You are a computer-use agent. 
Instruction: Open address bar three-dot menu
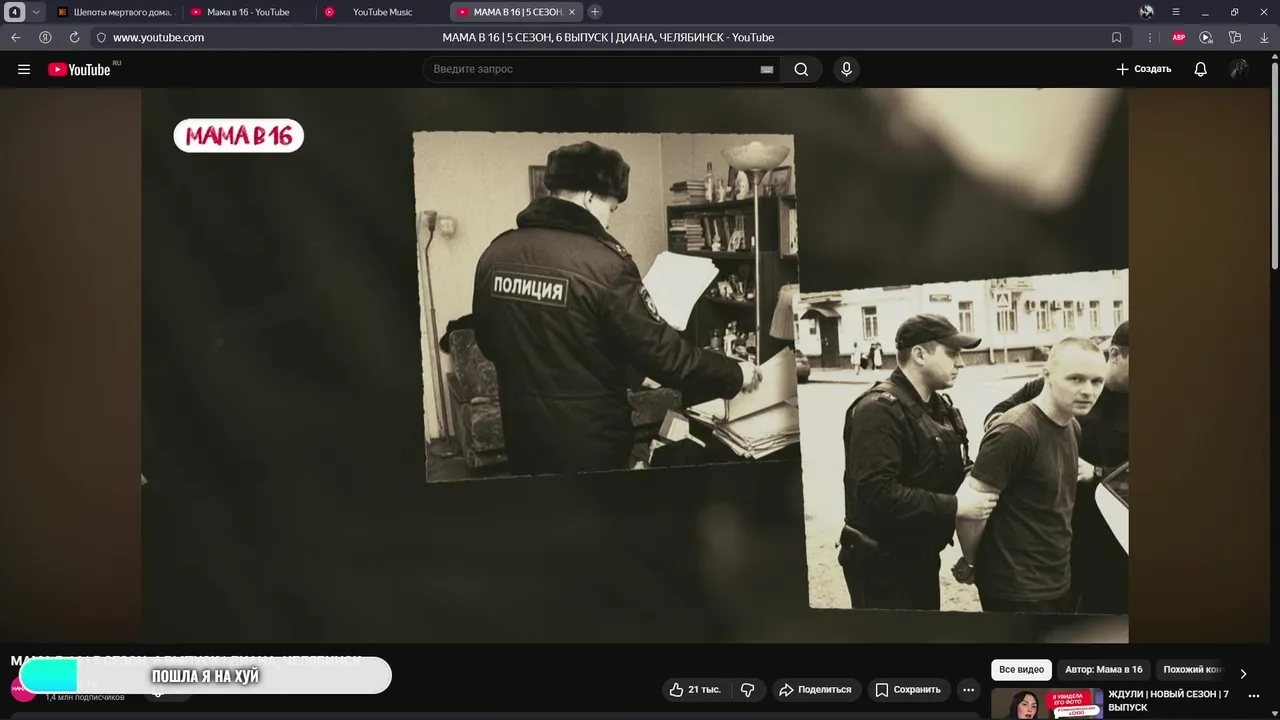coord(1150,37)
